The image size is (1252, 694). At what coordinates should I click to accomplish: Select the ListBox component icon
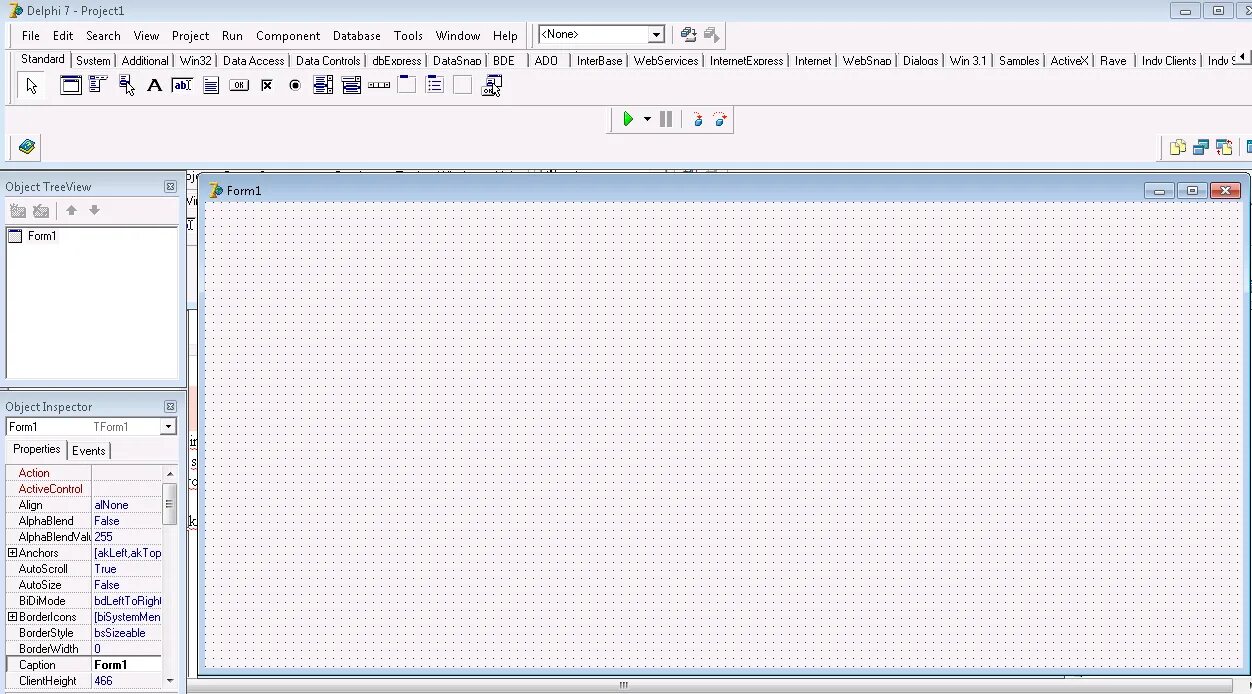click(323, 85)
